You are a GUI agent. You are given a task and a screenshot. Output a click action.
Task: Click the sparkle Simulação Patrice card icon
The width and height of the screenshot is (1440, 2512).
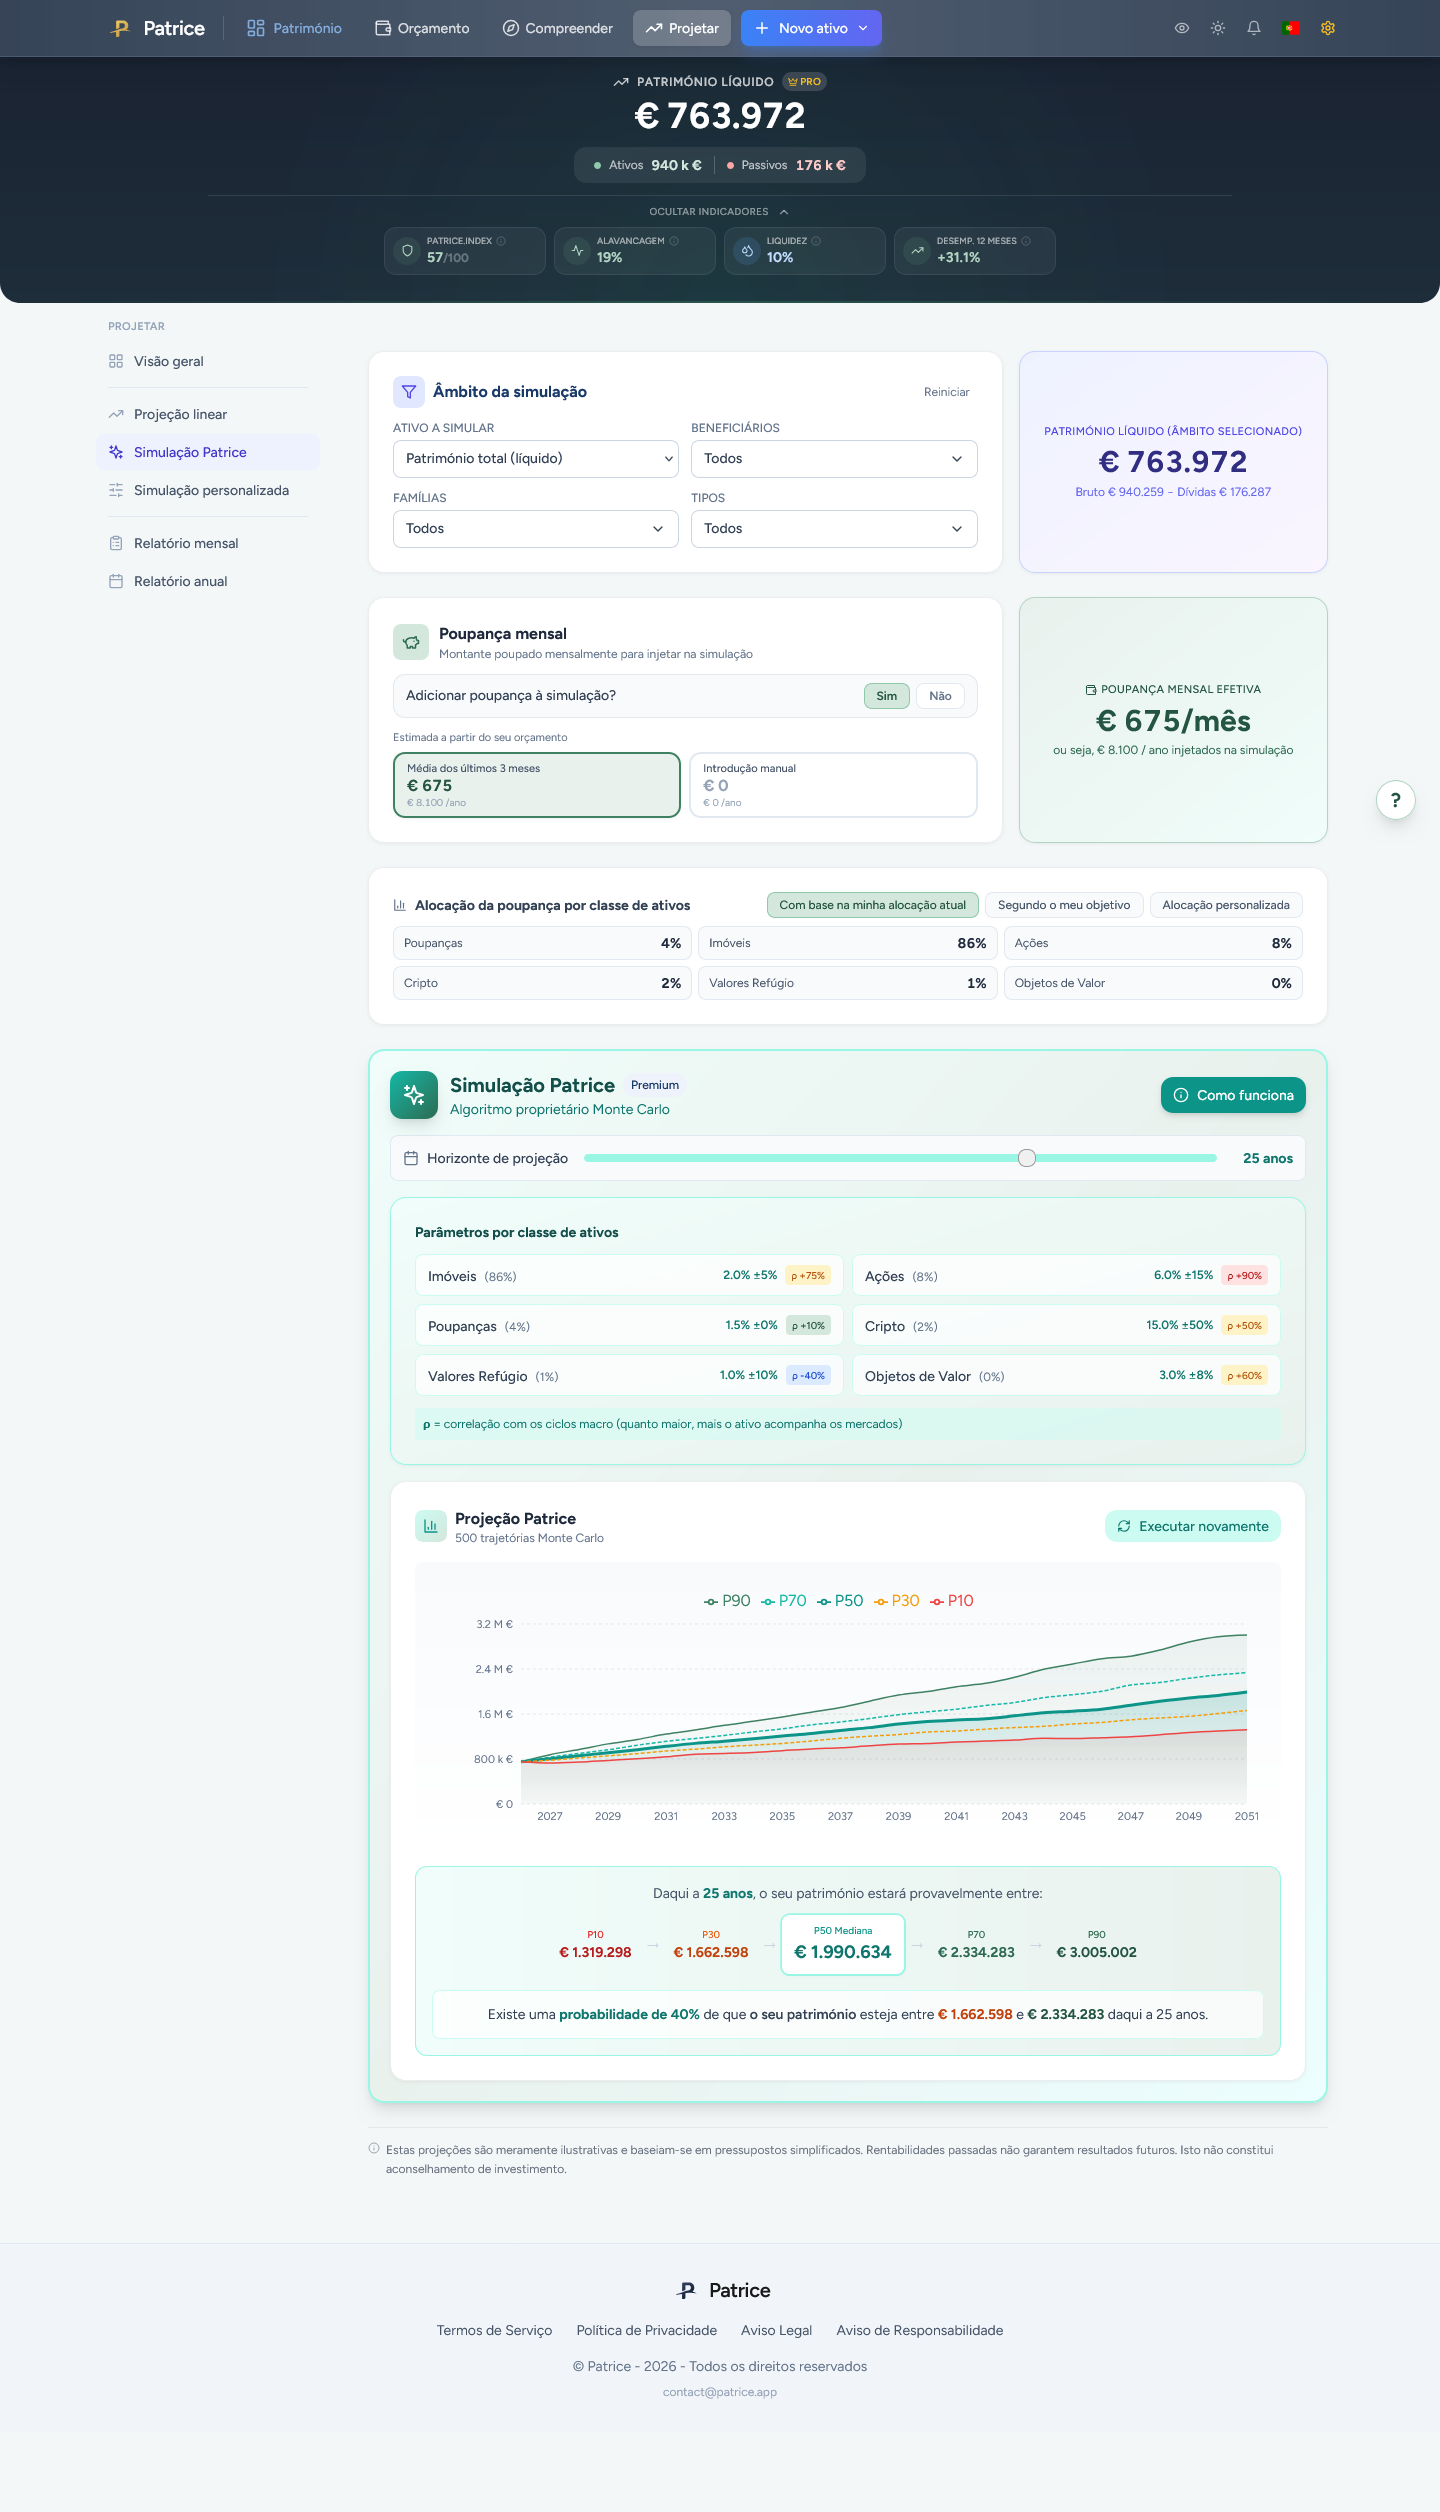(414, 1095)
